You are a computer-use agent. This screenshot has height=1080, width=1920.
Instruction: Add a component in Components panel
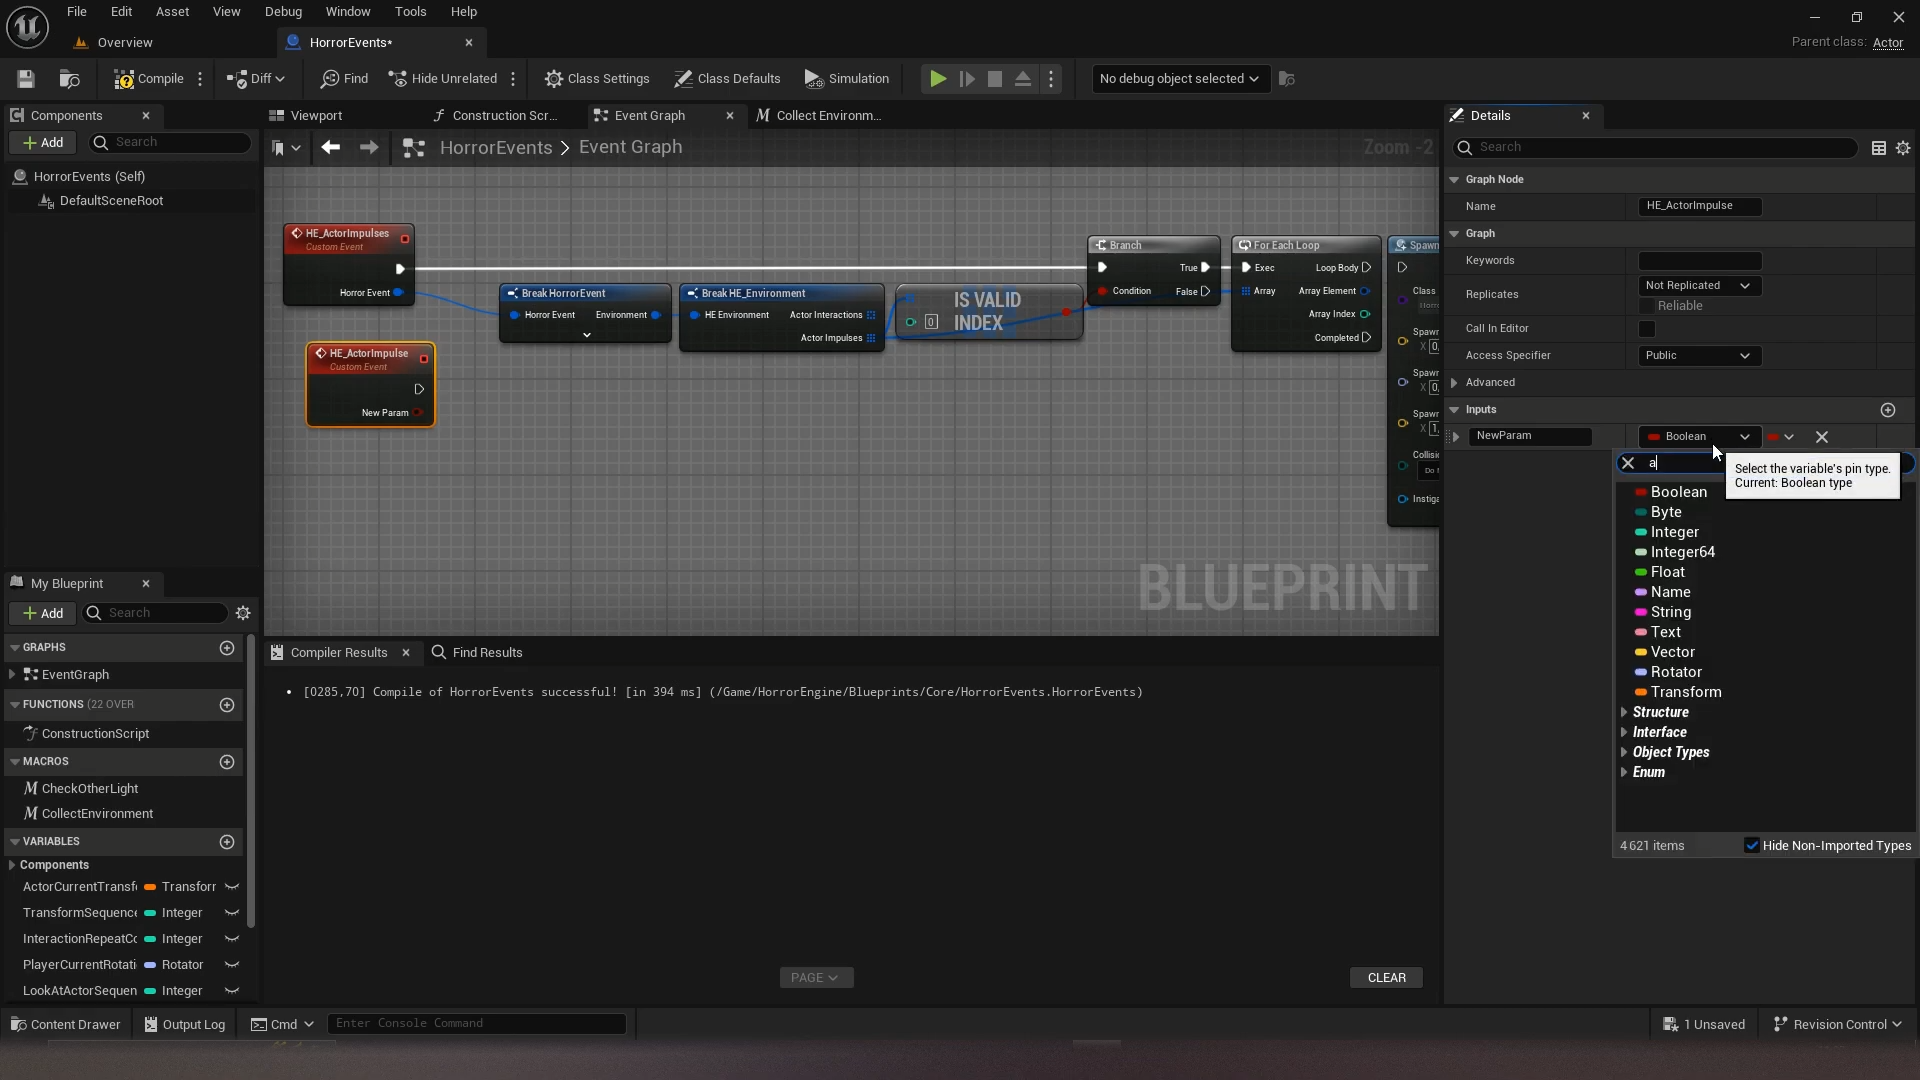(x=43, y=143)
